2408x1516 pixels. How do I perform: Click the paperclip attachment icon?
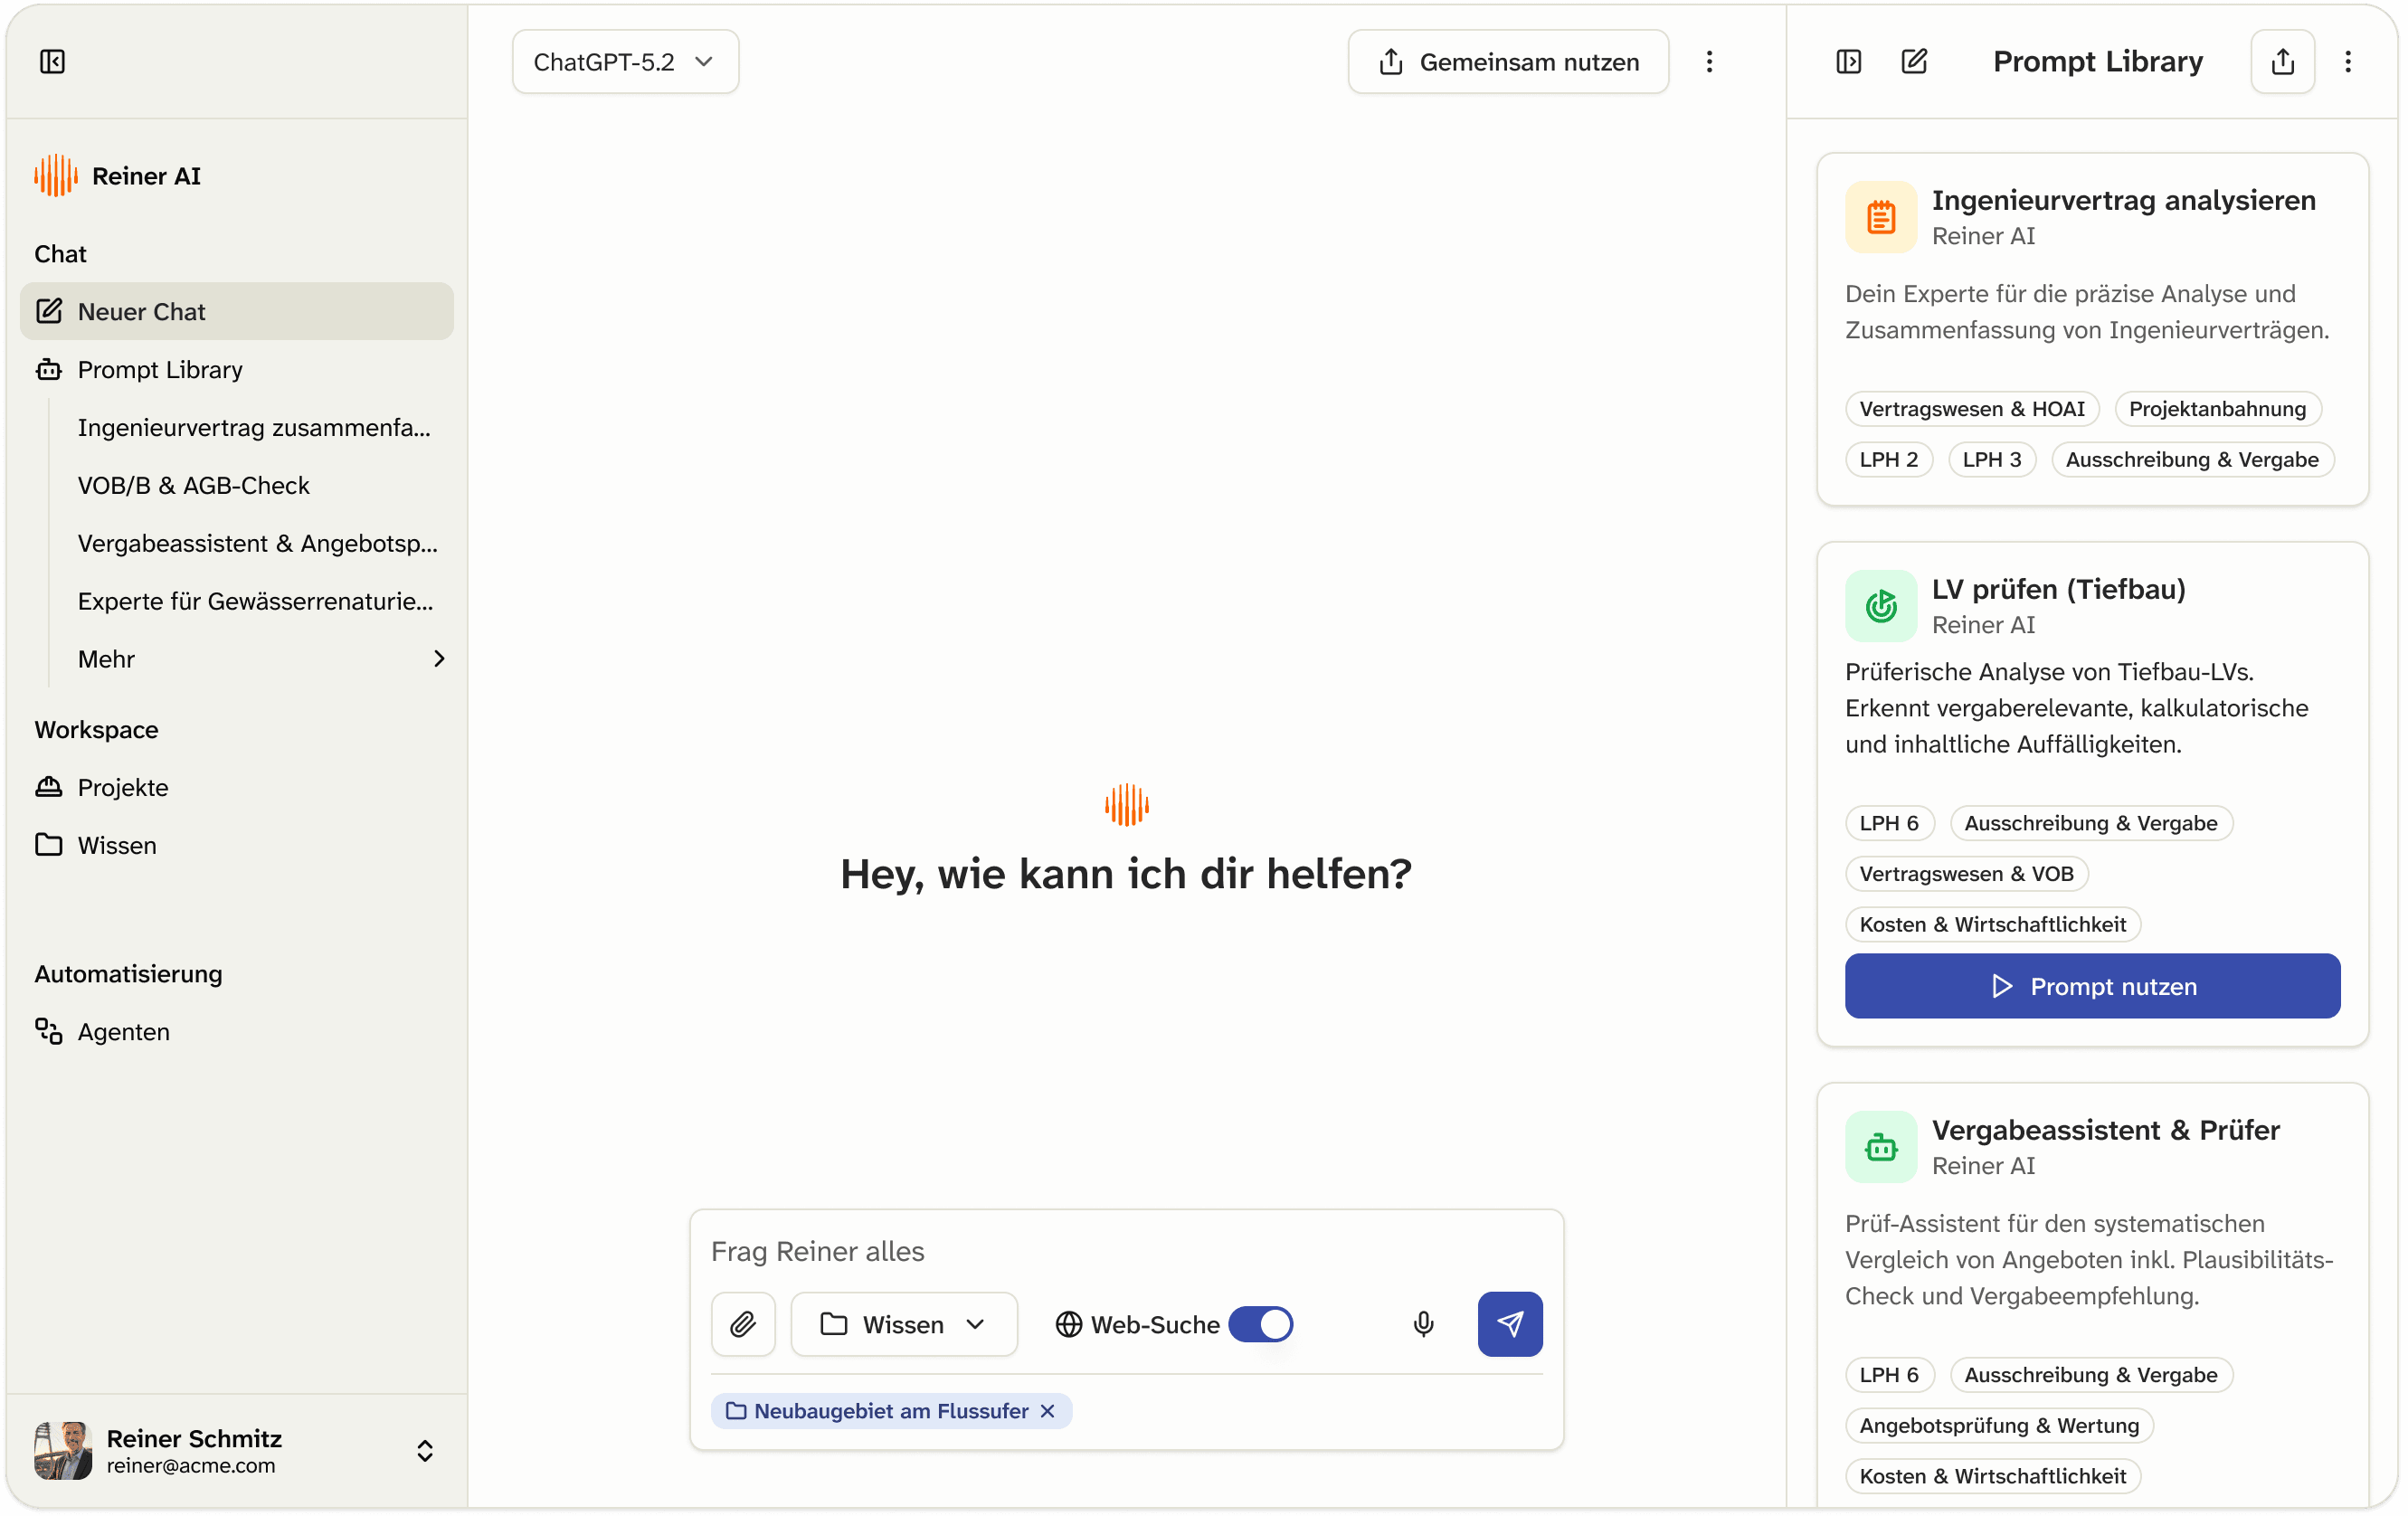[x=742, y=1324]
